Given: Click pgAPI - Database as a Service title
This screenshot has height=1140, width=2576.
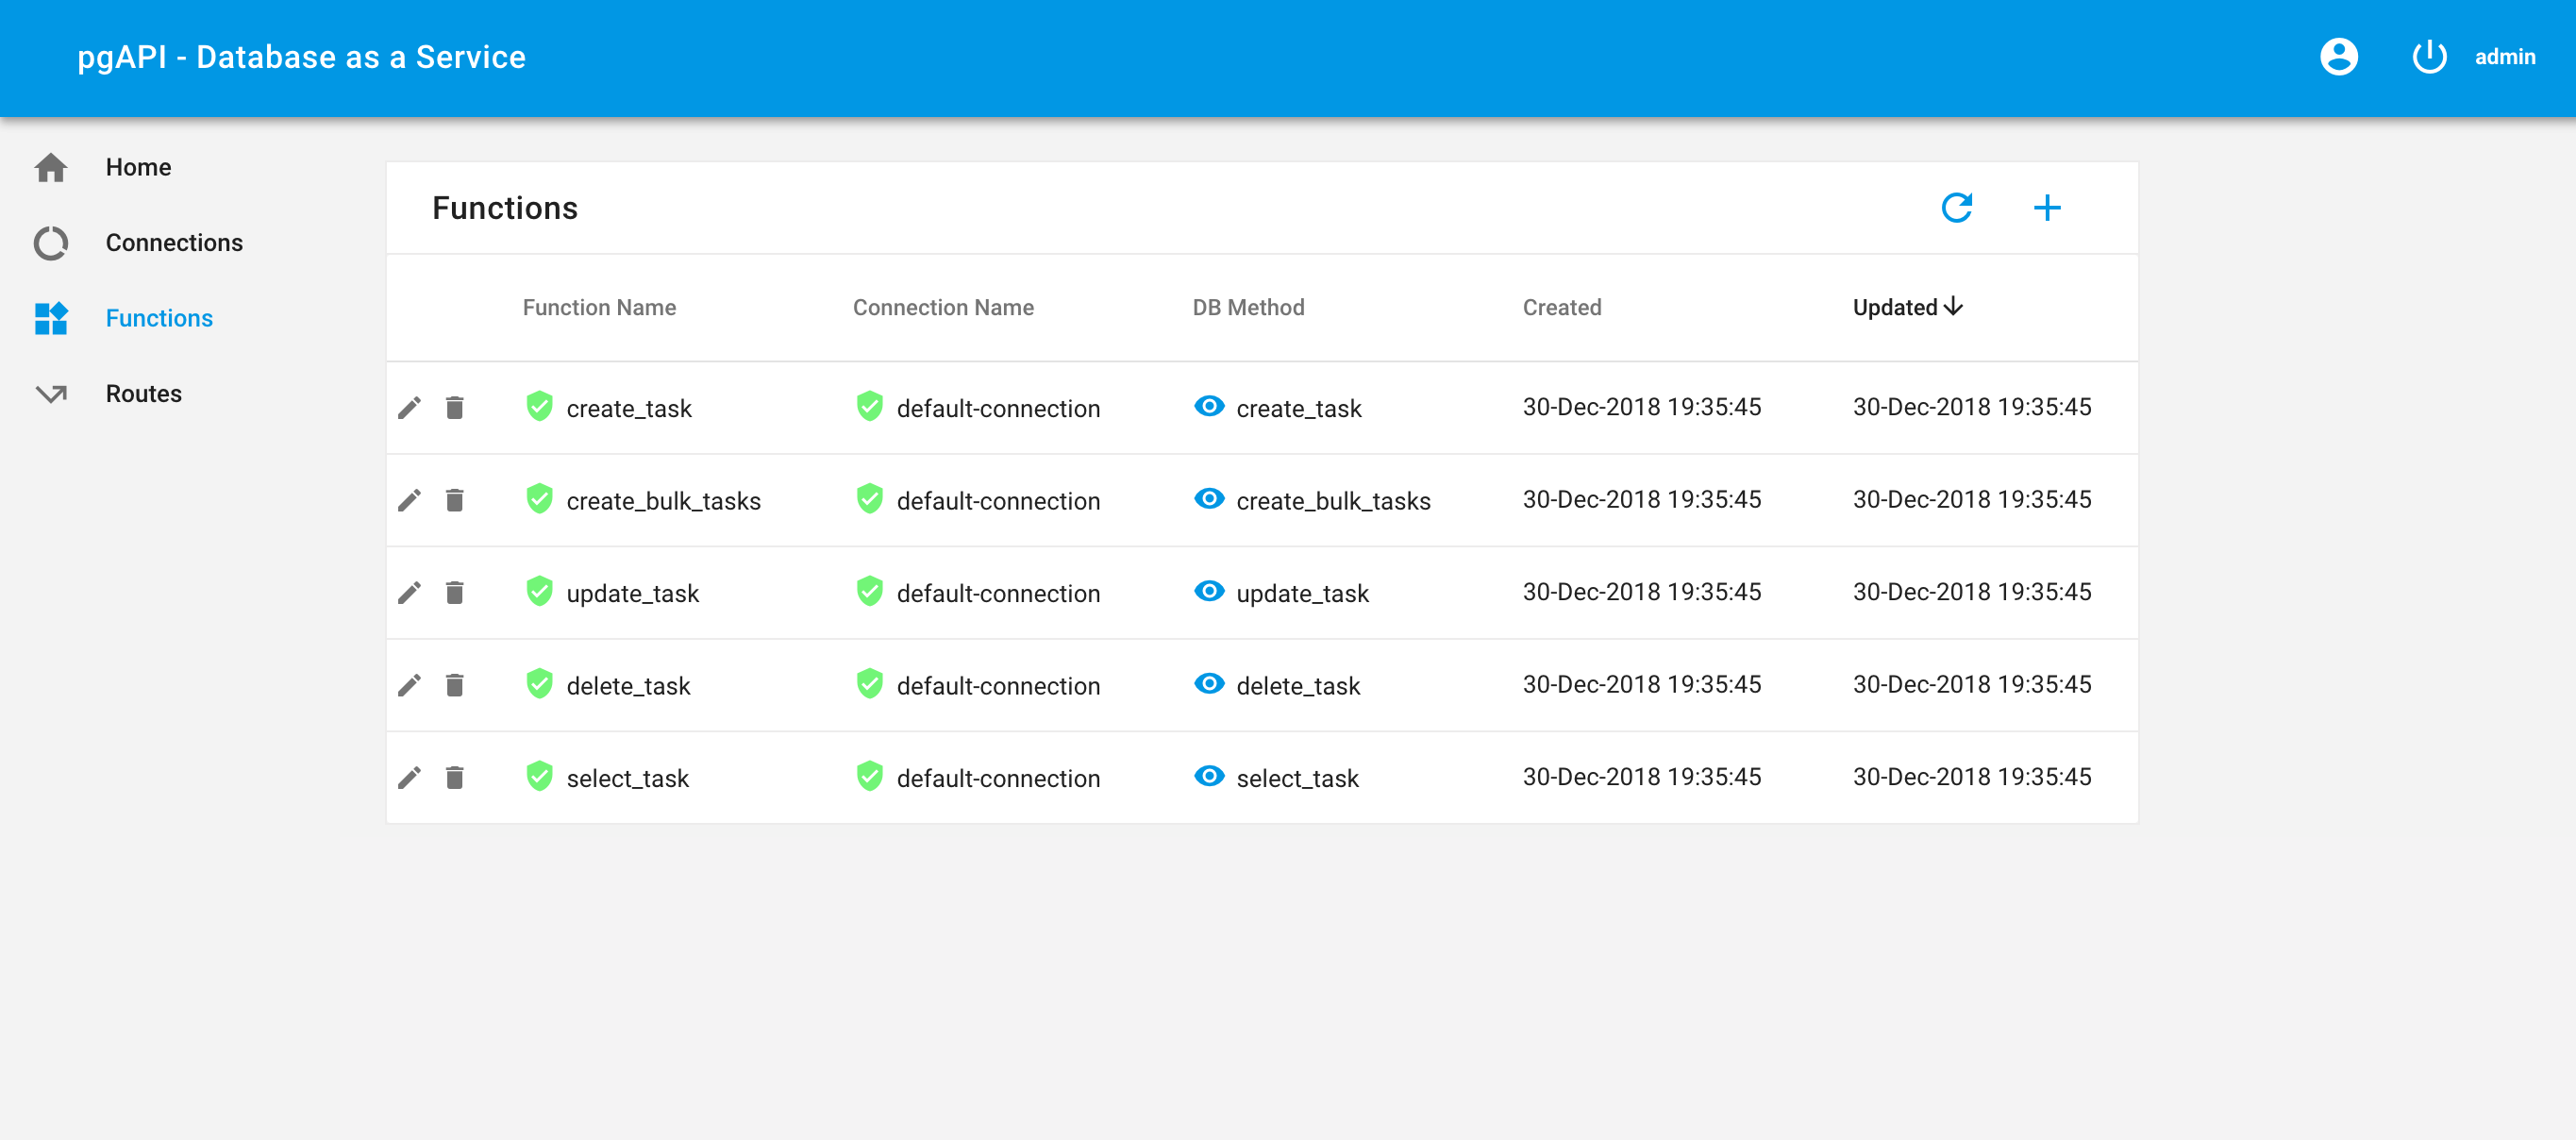Looking at the screenshot, I should [x=301, y=57].
